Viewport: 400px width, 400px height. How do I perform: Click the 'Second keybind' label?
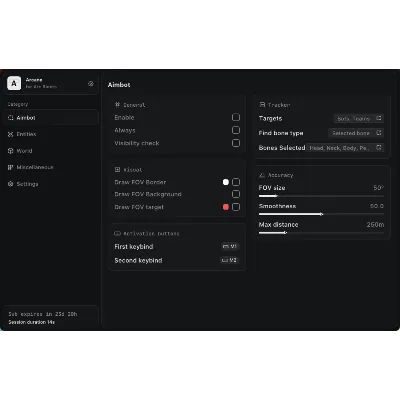coord(138,260)
